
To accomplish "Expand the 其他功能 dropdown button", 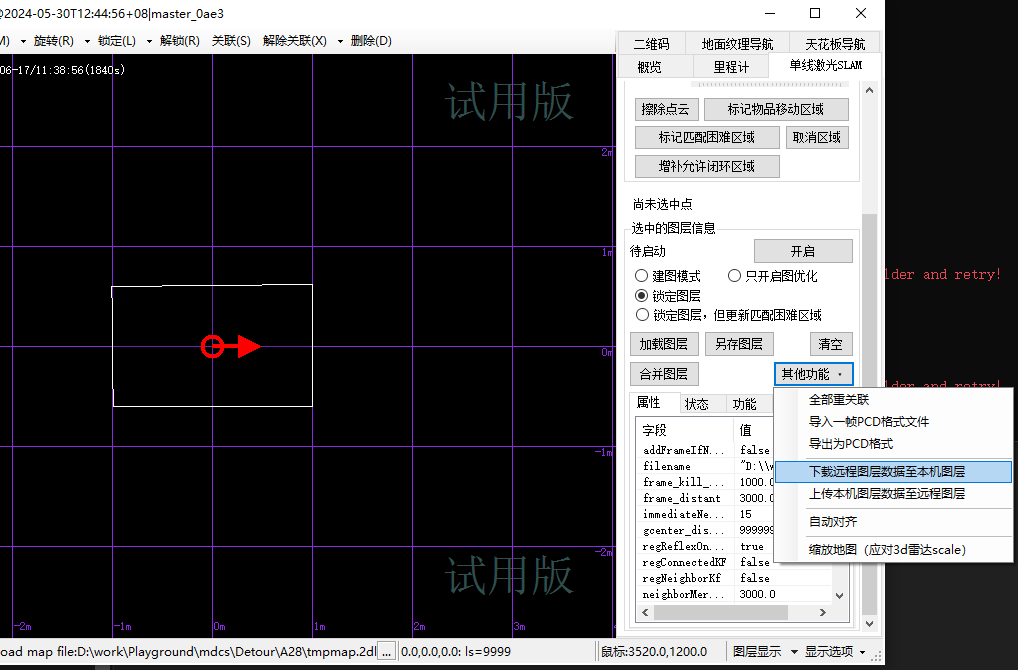I will (x=813, y=374).
